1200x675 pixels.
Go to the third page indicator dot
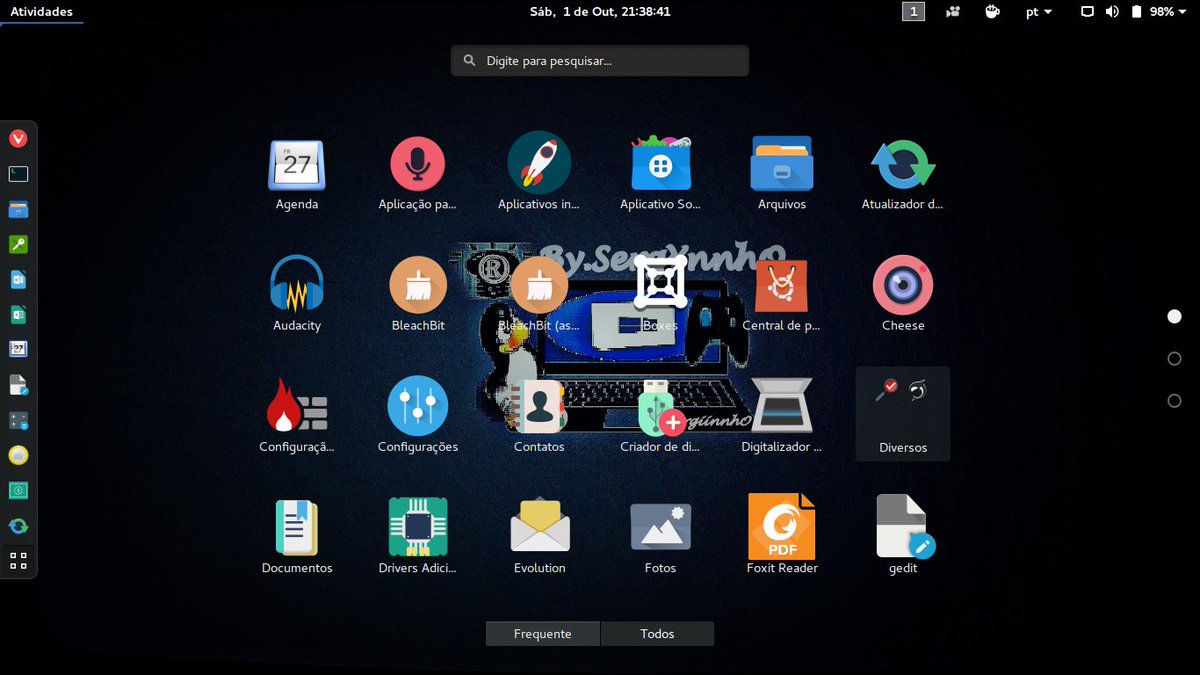[1175, 401]
